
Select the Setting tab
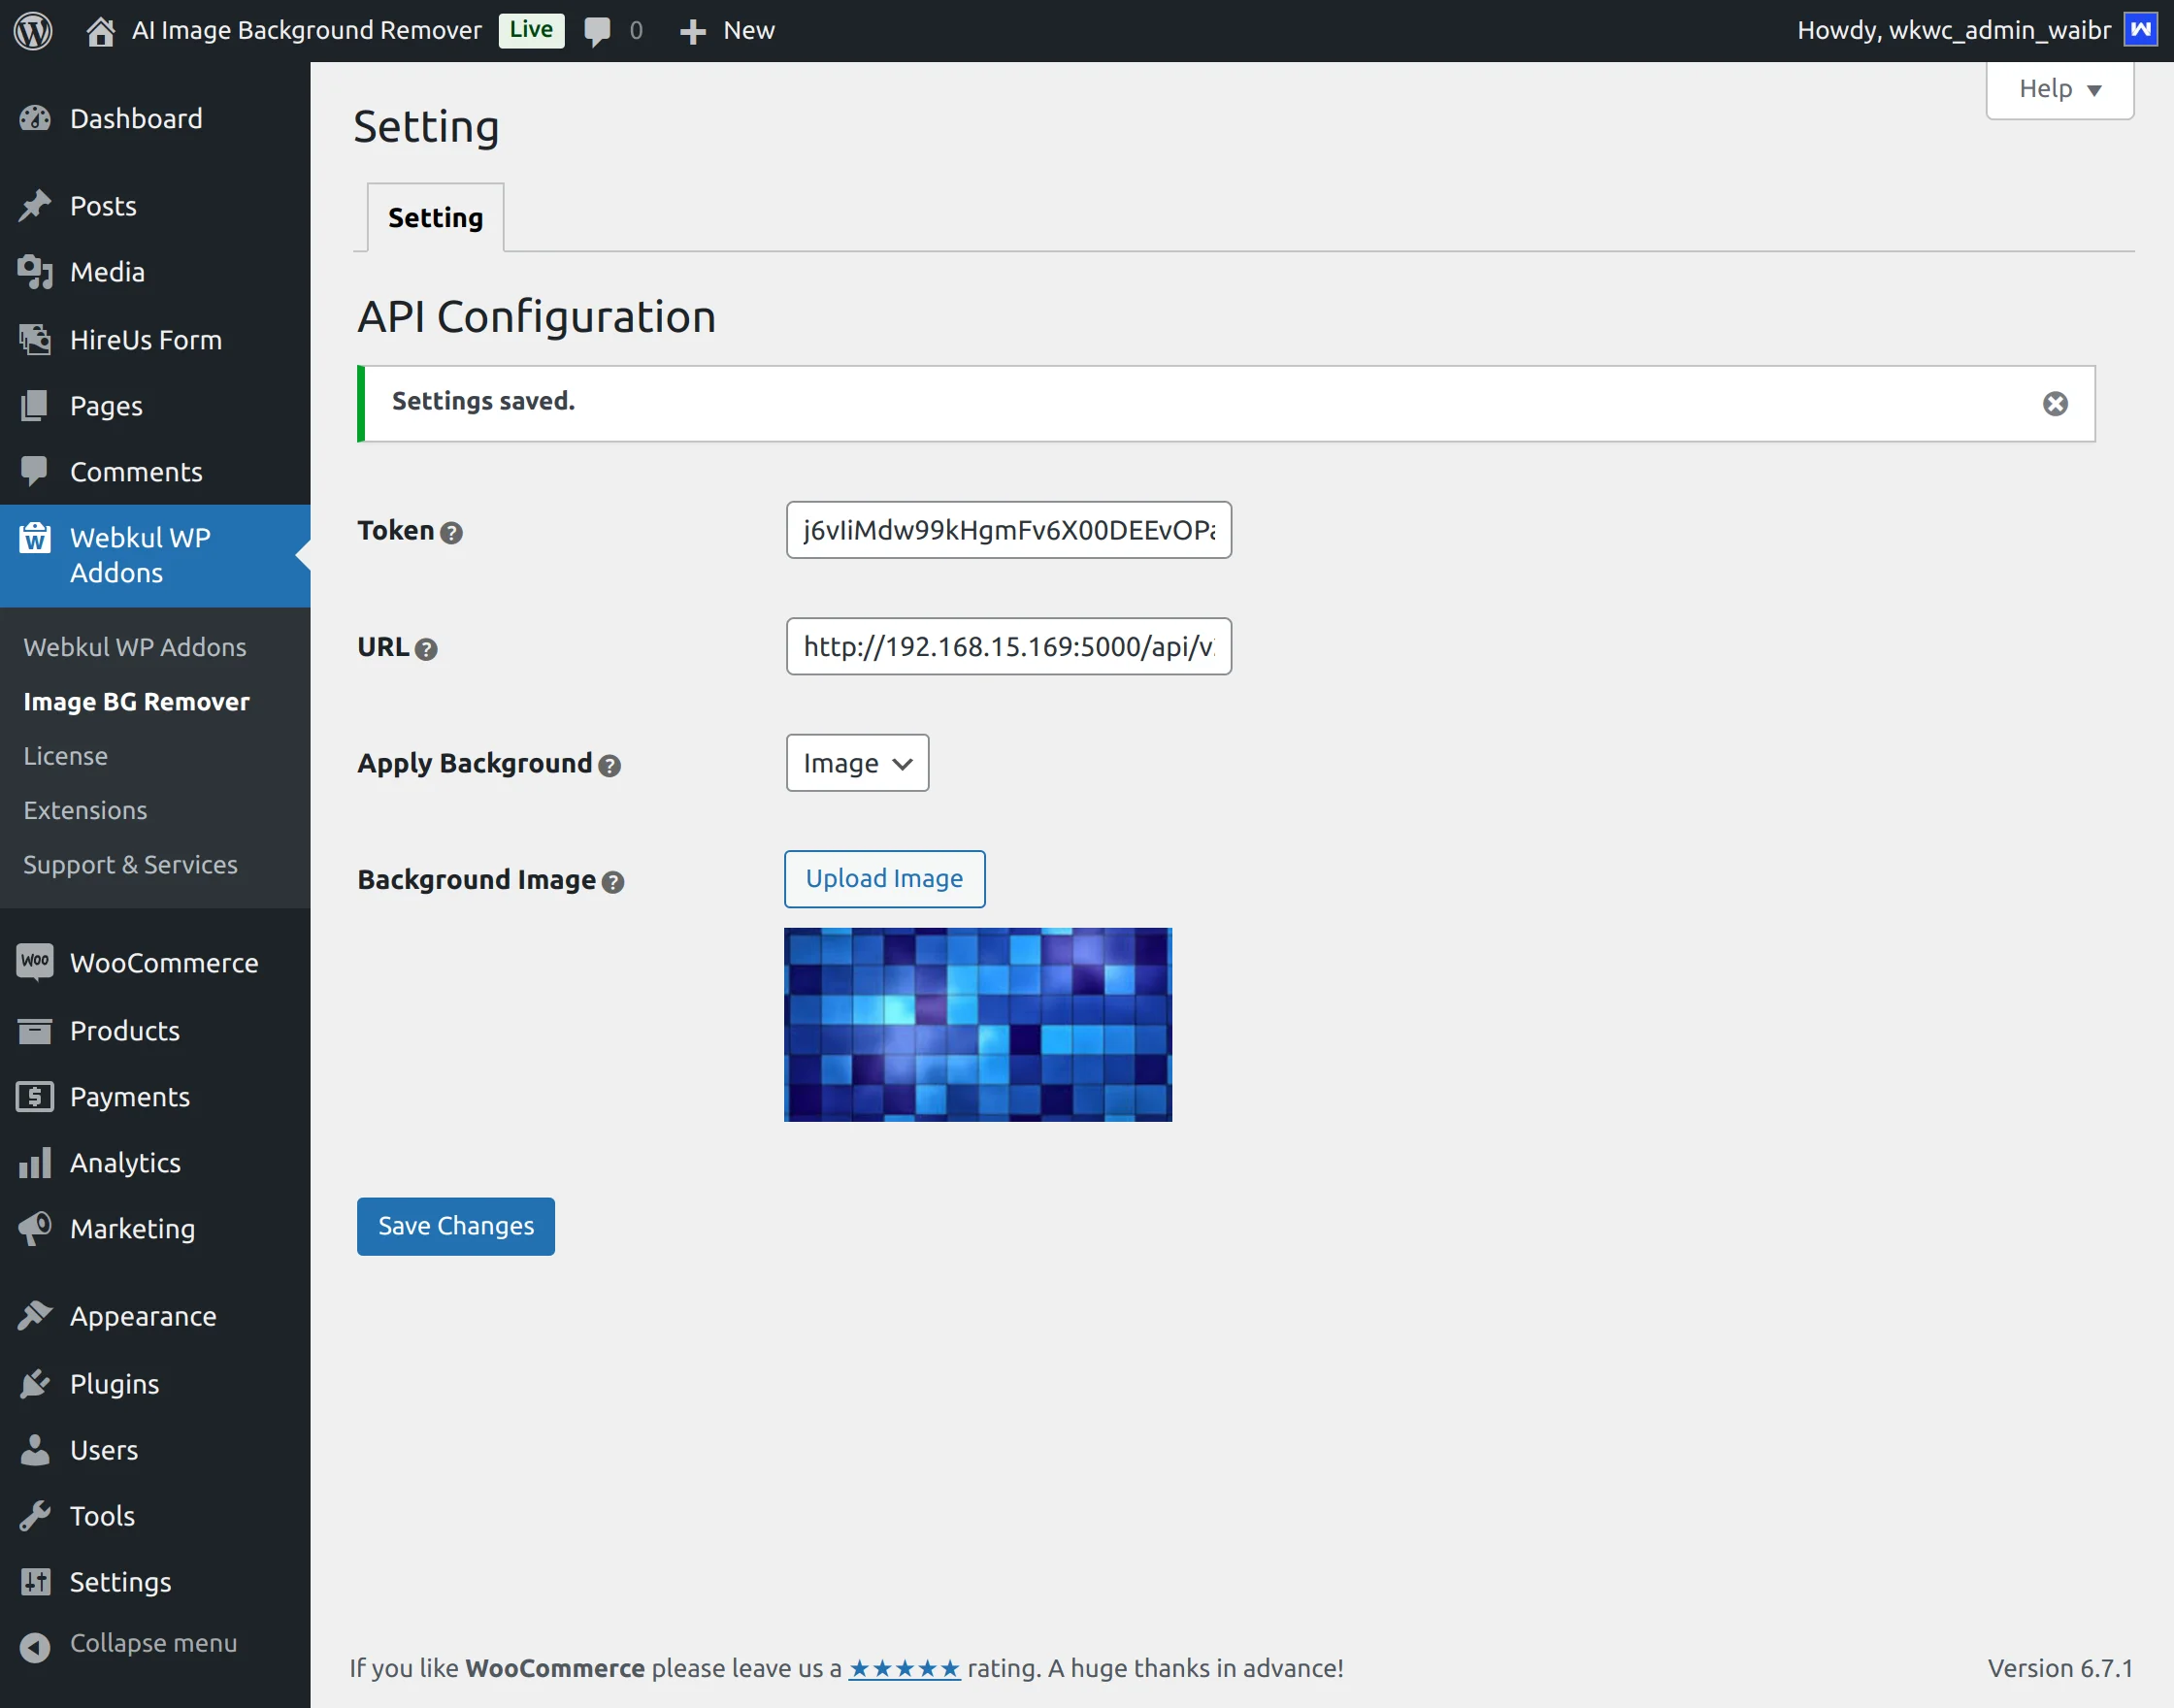pyautogui.click(x=435, y=217)
